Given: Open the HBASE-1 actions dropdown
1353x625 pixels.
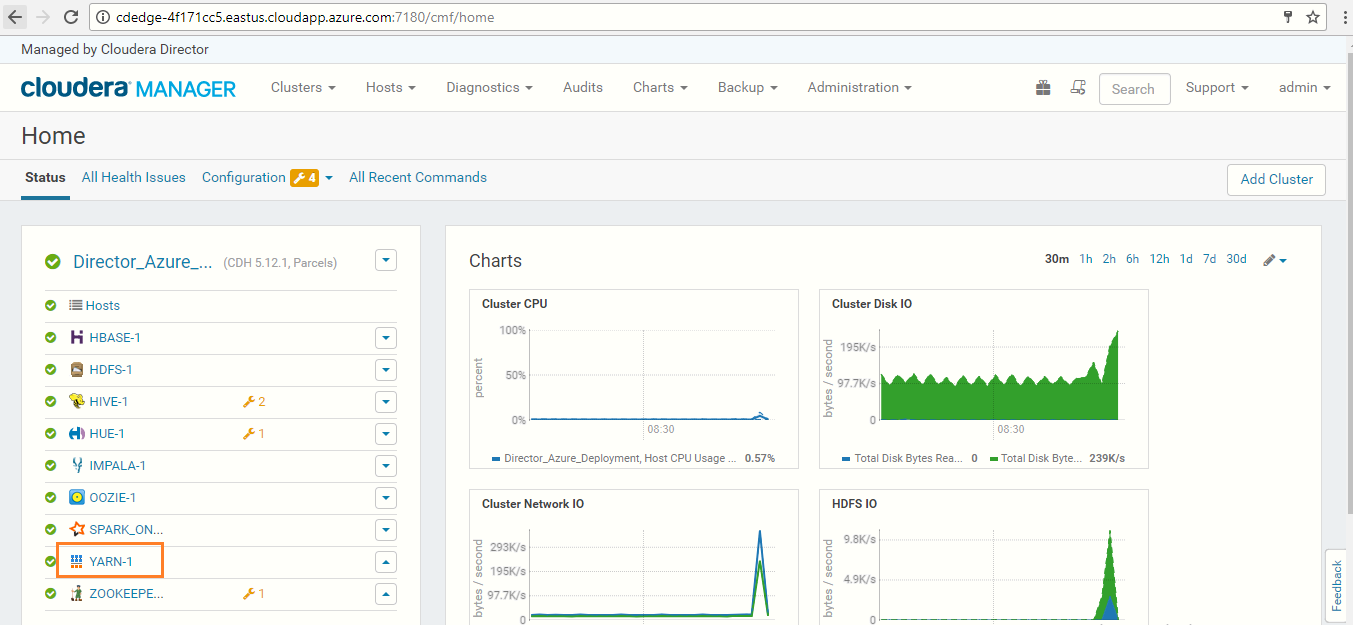Looking at the screenshot, I should 386,338.
